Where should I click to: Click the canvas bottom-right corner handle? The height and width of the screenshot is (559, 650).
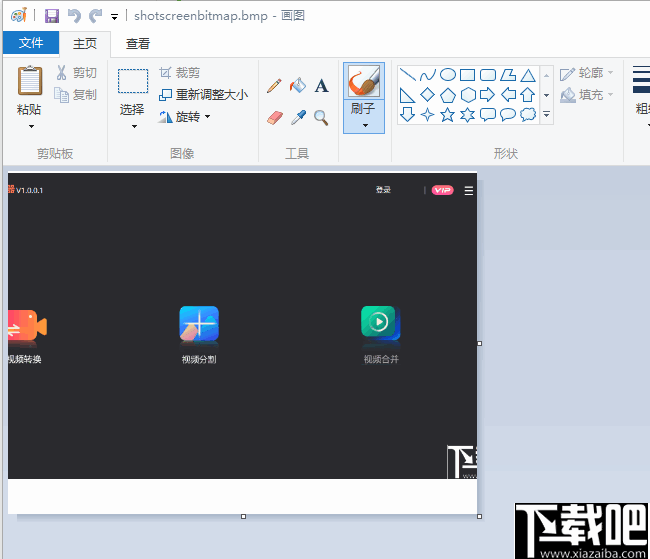point(480,517)
